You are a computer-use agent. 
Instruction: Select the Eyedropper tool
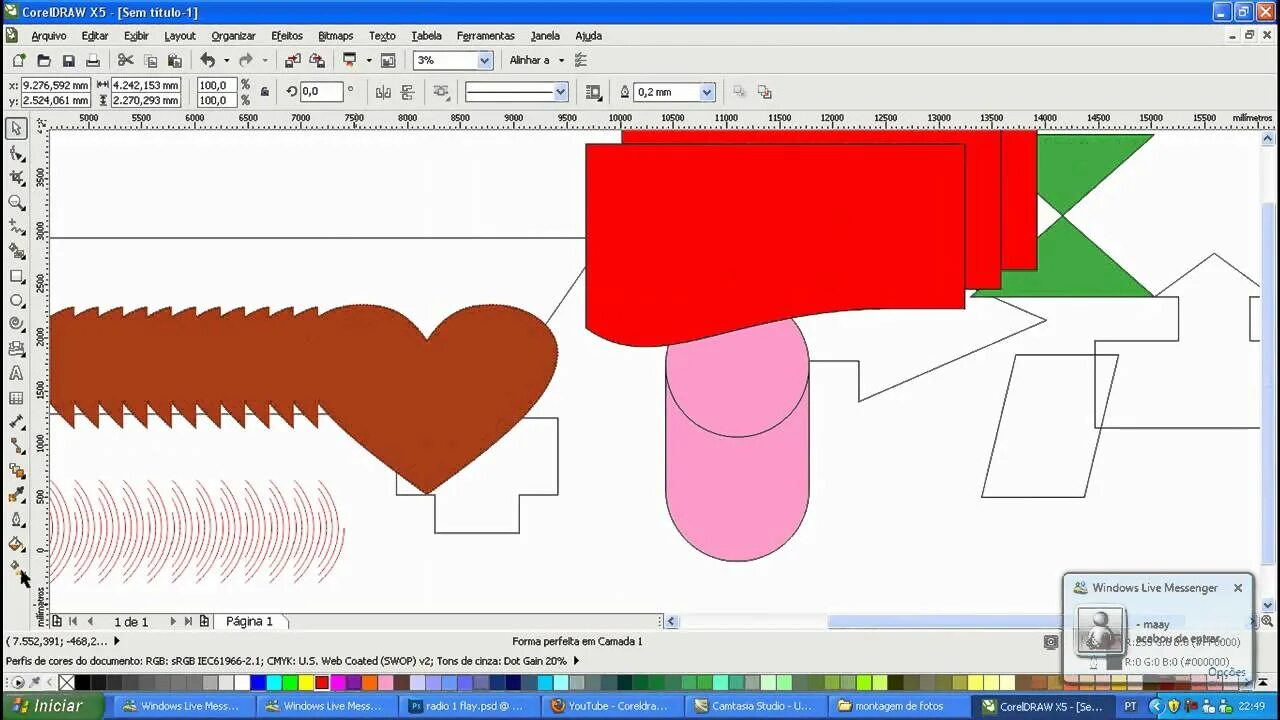click(16, 496)
